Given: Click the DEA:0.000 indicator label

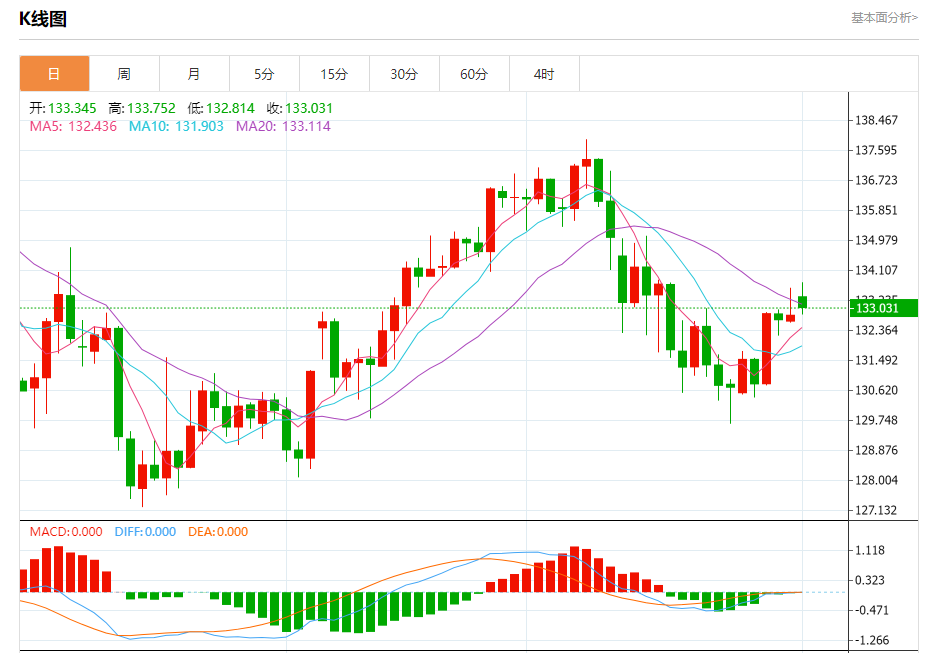Looking at the screenshot, I should click(218, 532).
